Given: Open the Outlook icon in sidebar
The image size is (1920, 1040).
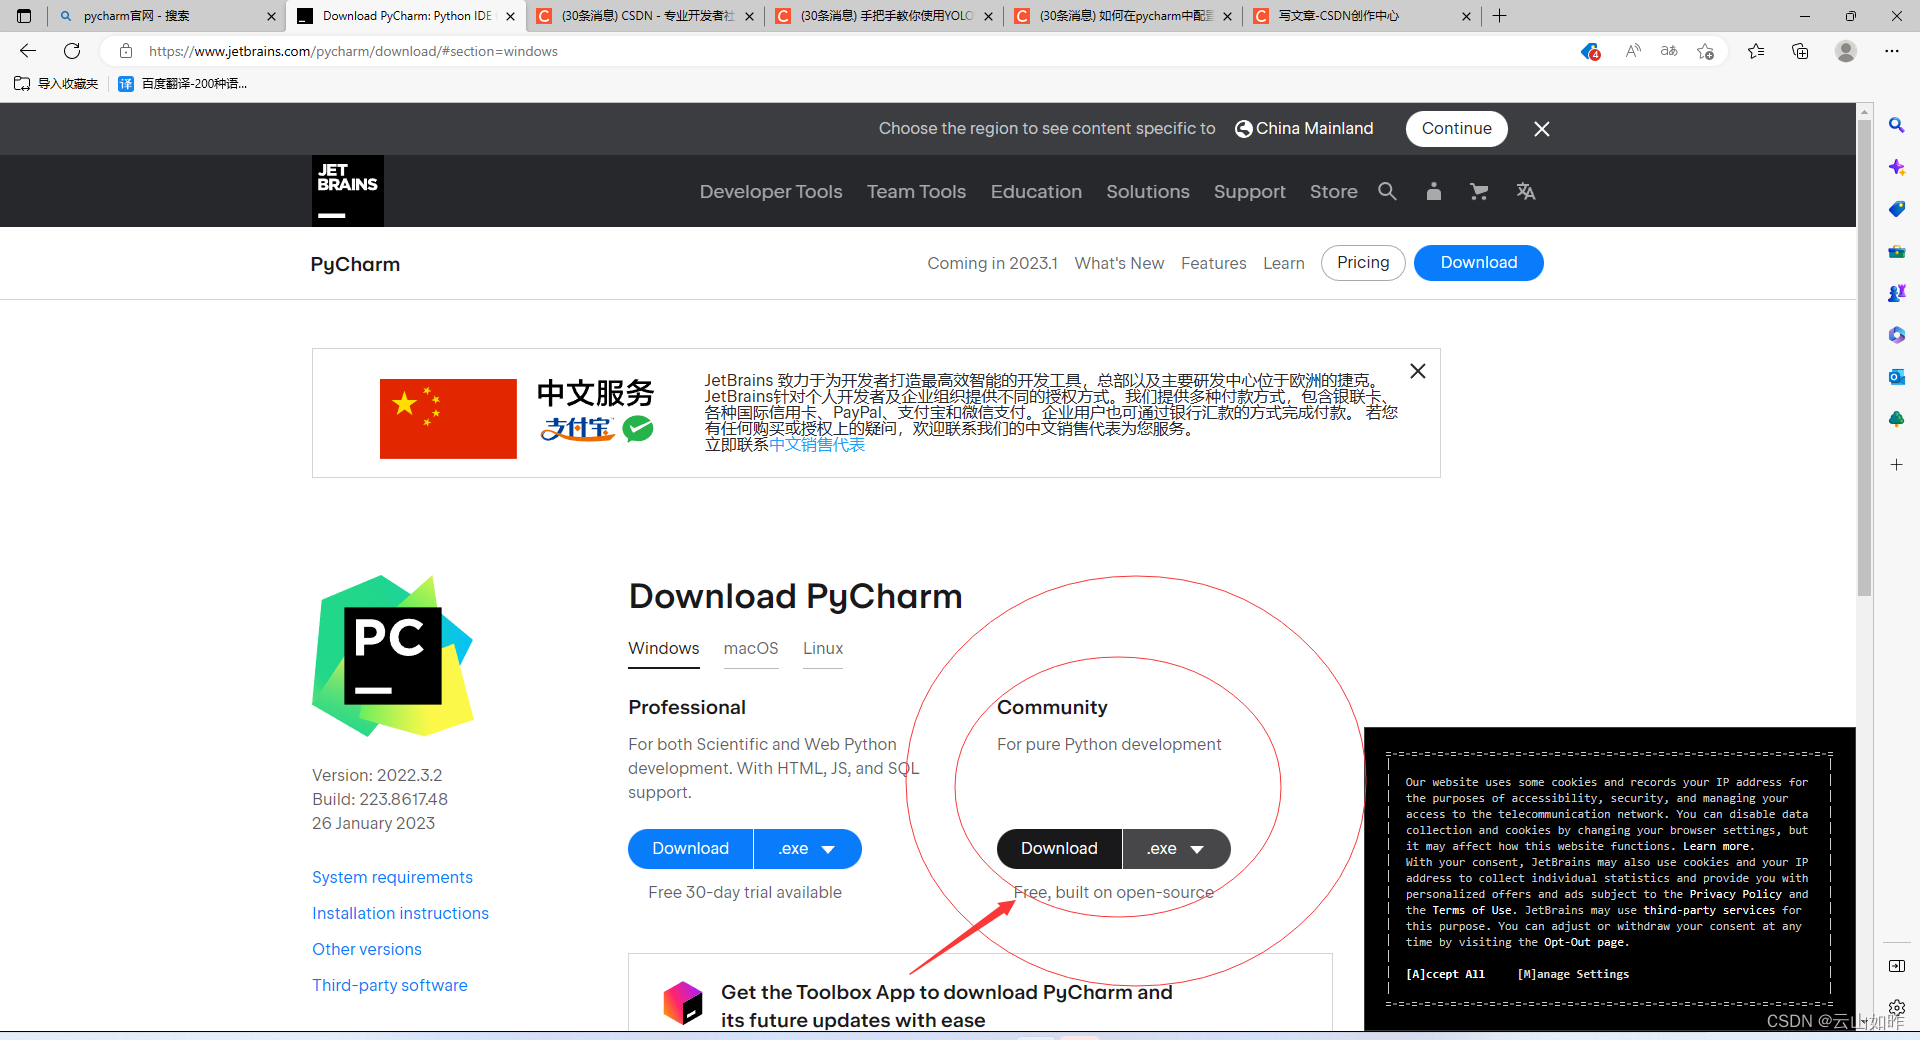Looking at the screenshot, I should [1896, 377].
